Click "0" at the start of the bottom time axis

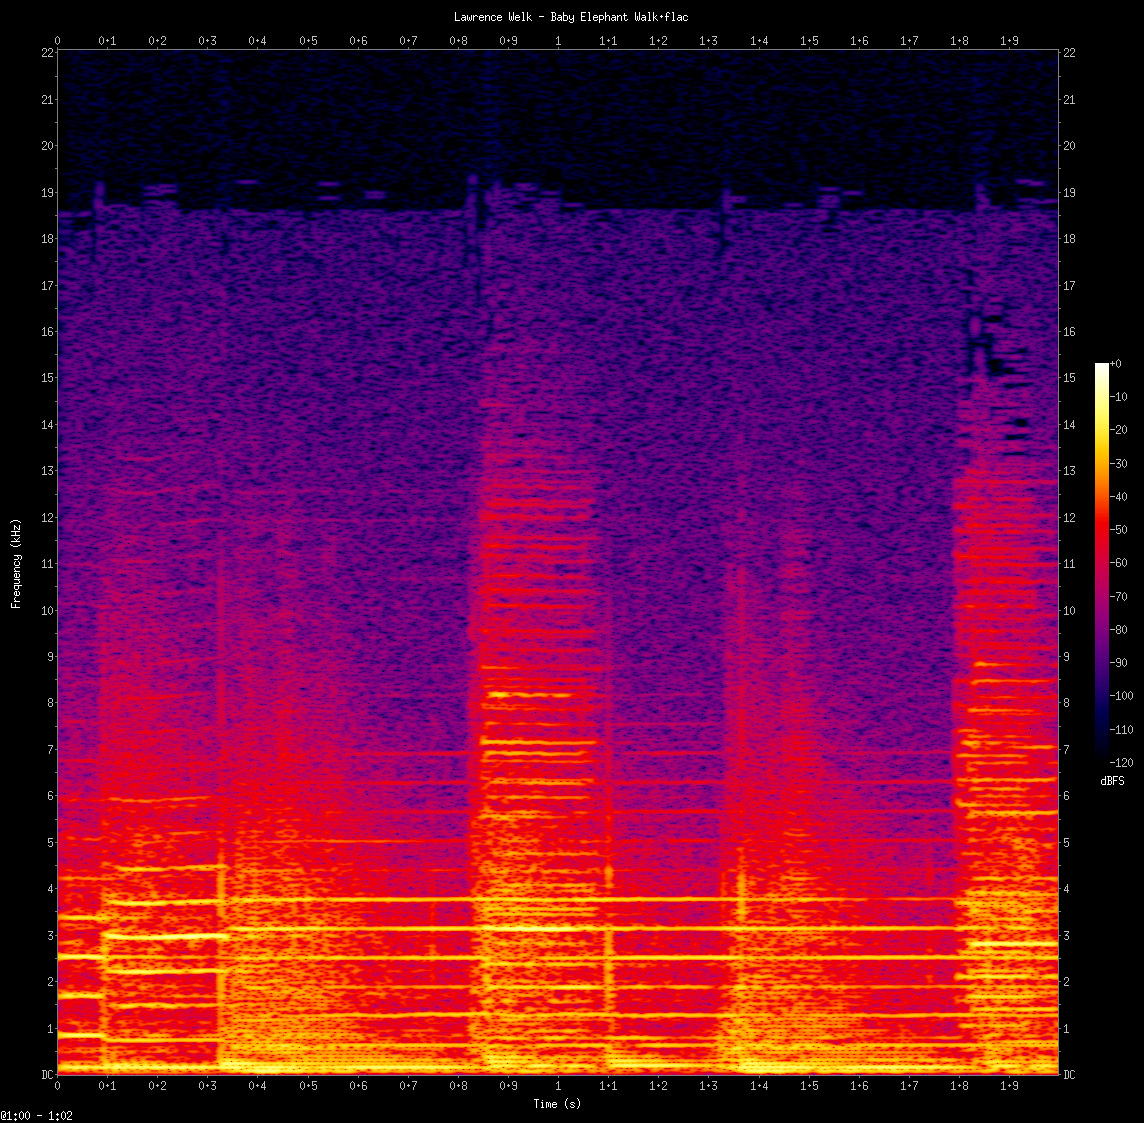click(58, 1086)
